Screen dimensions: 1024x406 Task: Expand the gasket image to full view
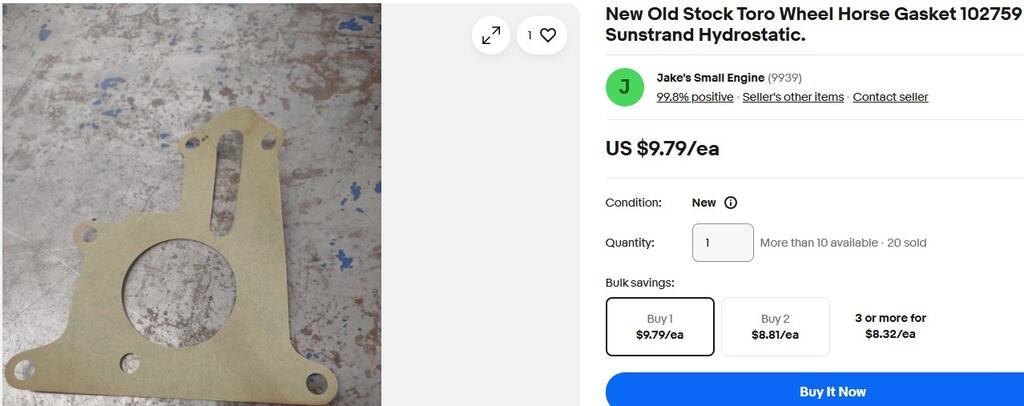pos(491,36)
